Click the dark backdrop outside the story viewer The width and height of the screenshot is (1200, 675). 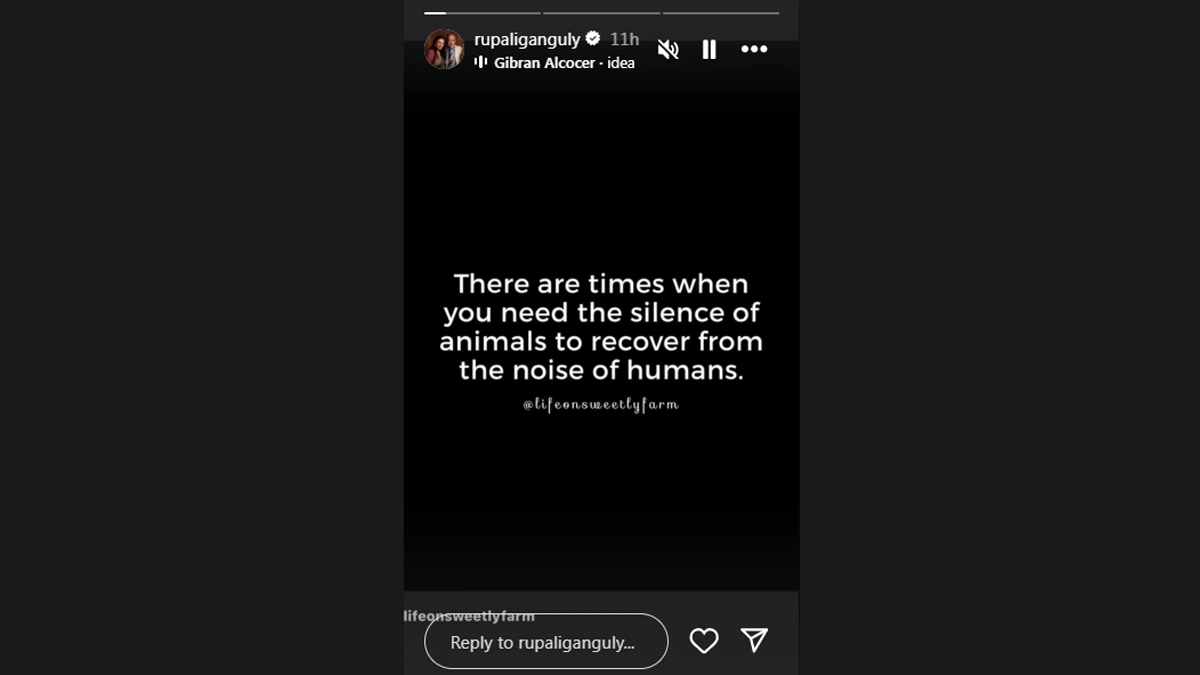(x=200, y=337)
